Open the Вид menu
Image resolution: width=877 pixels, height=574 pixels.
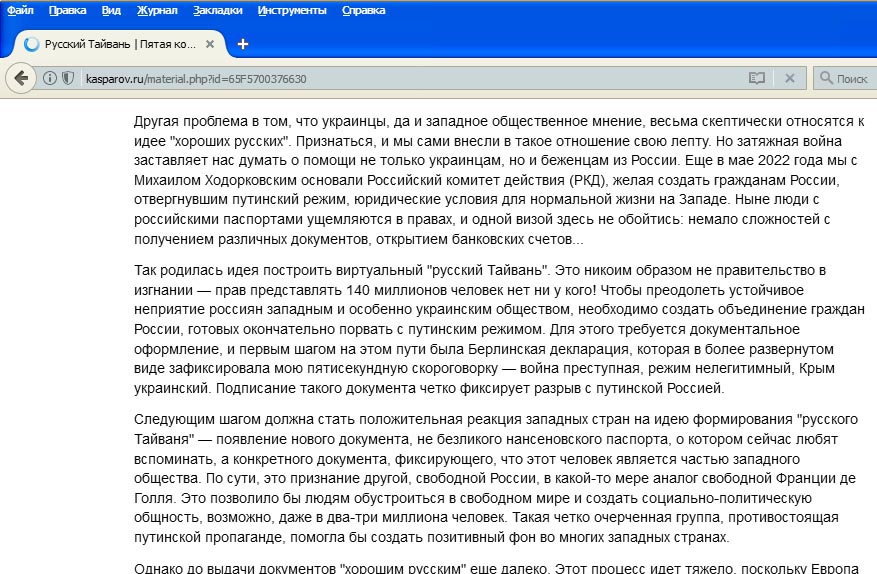point(111,10)
